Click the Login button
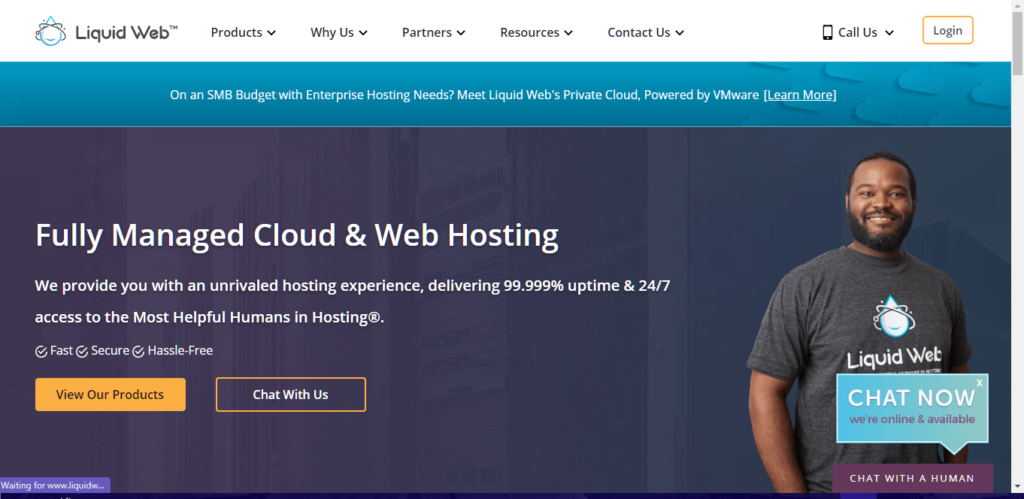1024x499 pixels. click(948, 30)
